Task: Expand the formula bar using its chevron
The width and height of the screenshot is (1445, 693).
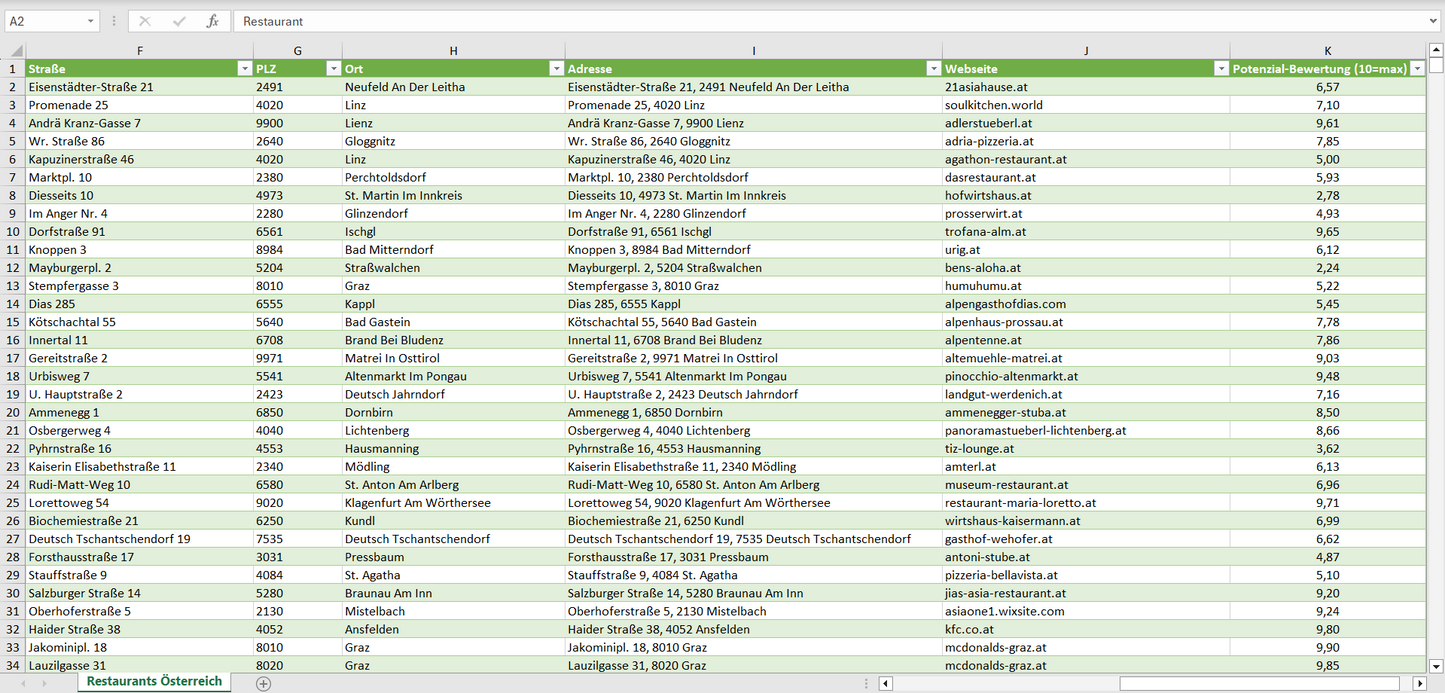Action: pos(1434,21)
